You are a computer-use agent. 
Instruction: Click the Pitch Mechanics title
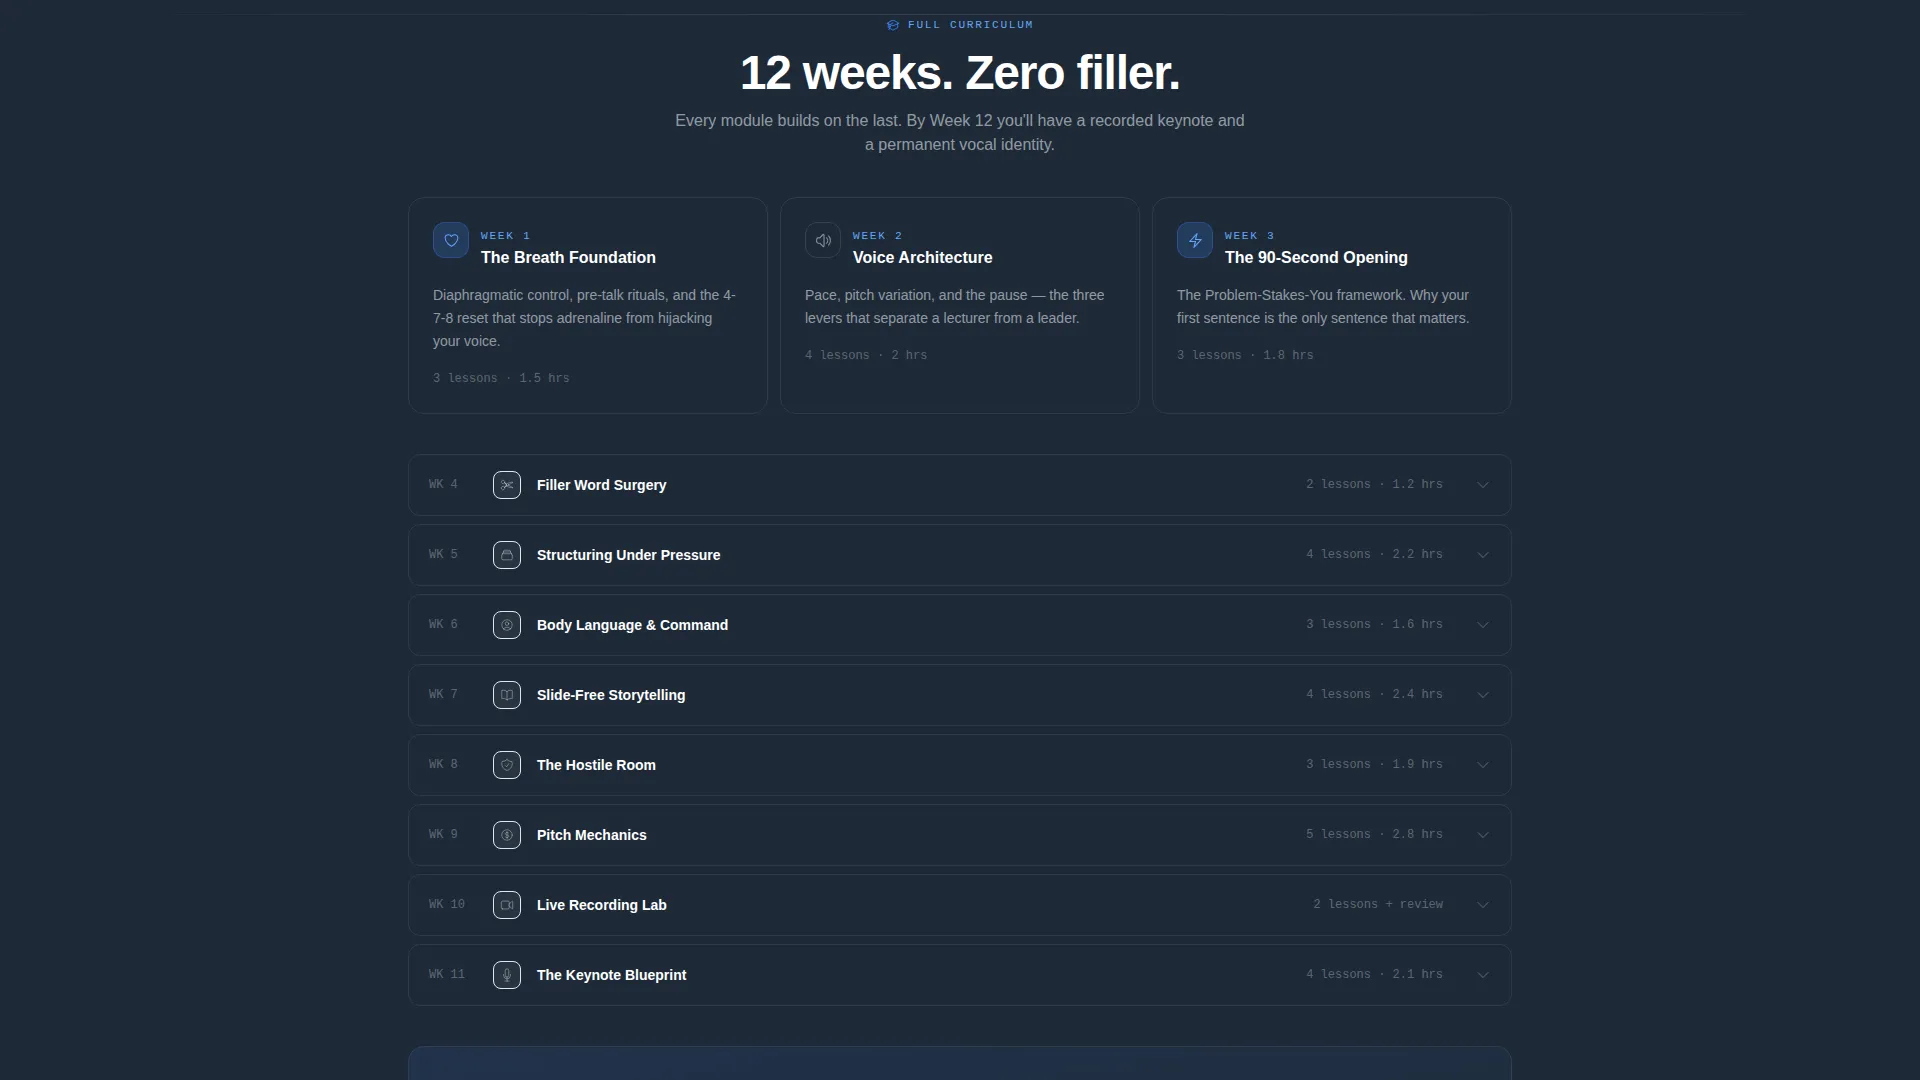tap(591, 835)
